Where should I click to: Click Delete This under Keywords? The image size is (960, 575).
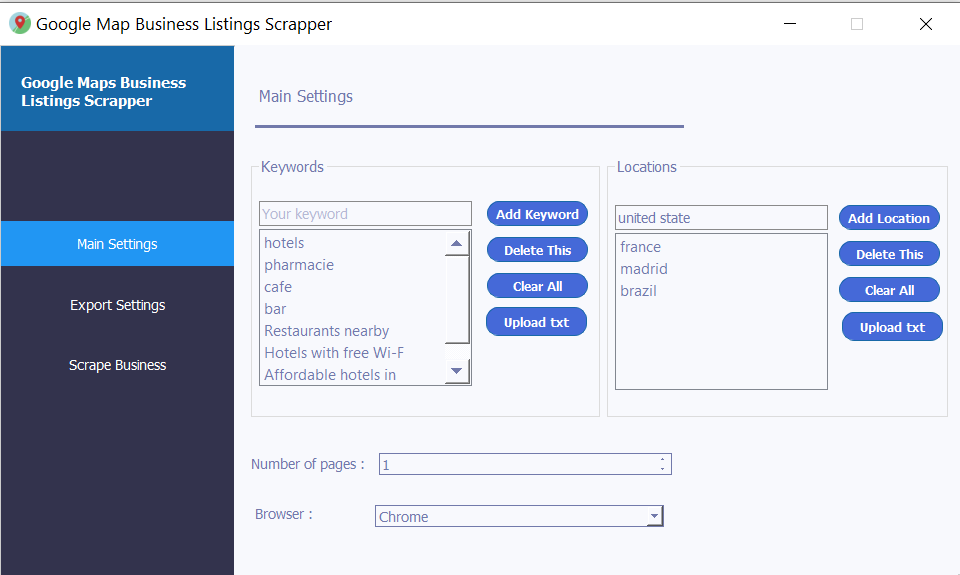pos(537,250)
